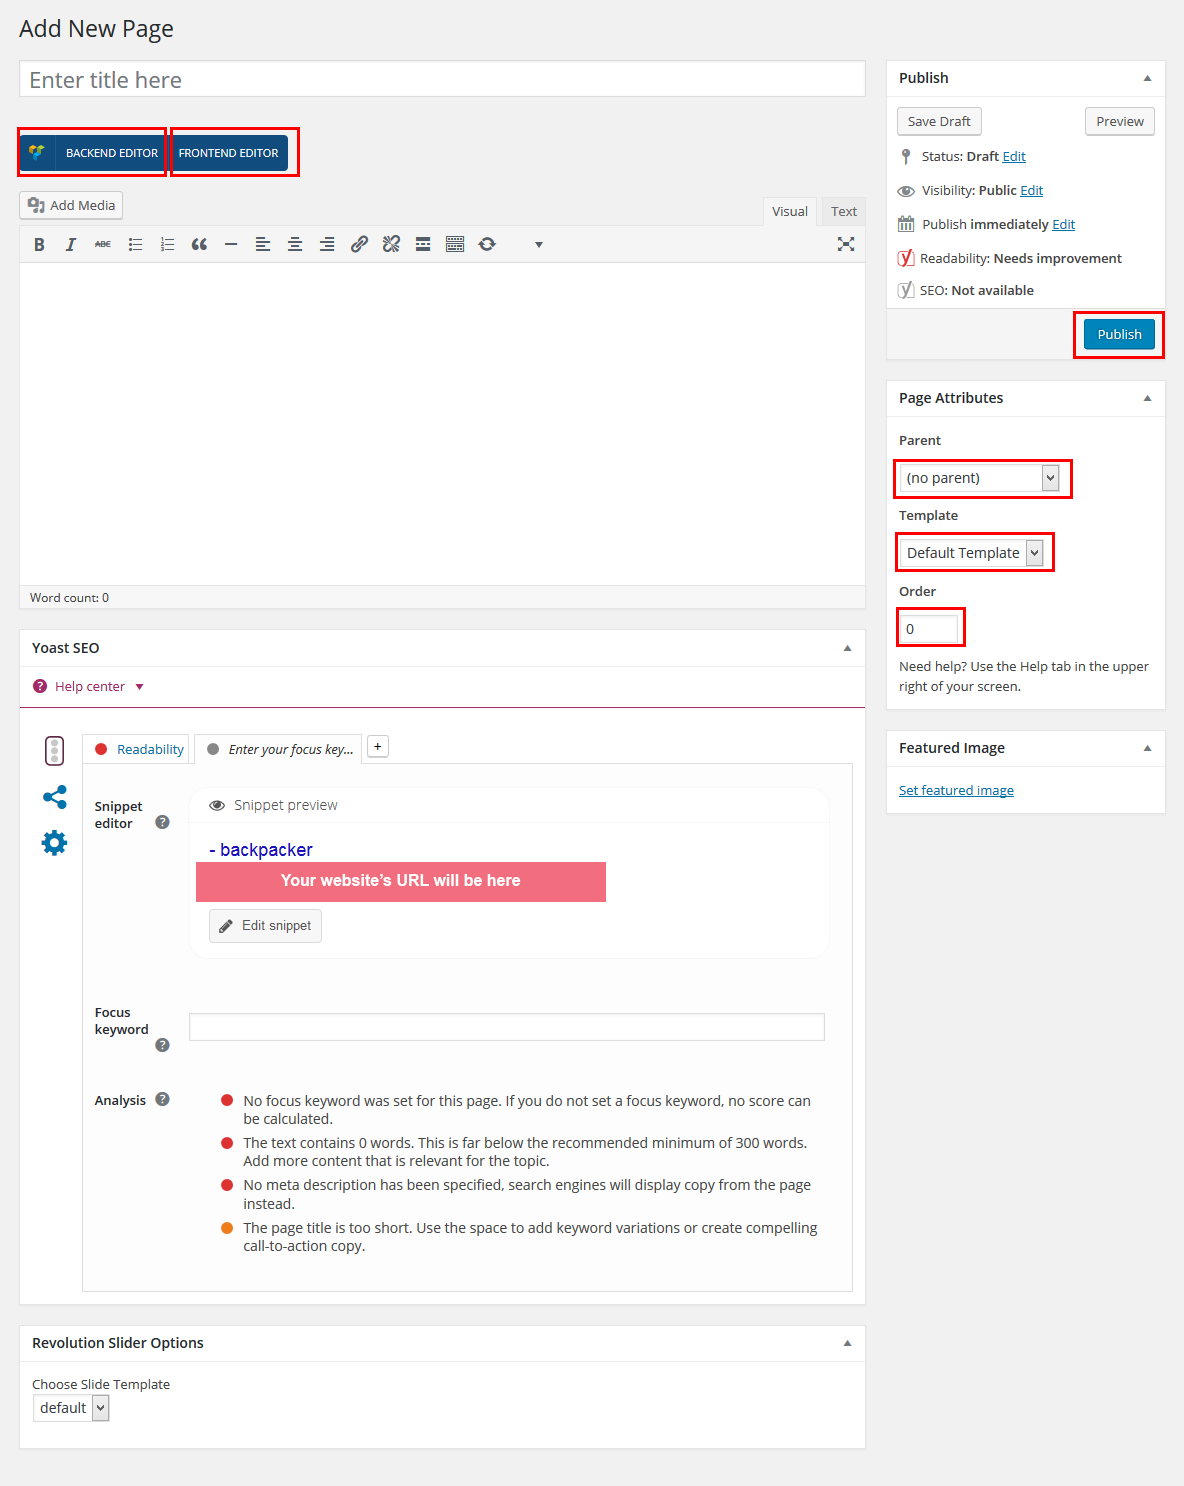Toggle the toolbar kitchen sink icon
This screenshot has width=1184, height=1486.
pos(455,245)
